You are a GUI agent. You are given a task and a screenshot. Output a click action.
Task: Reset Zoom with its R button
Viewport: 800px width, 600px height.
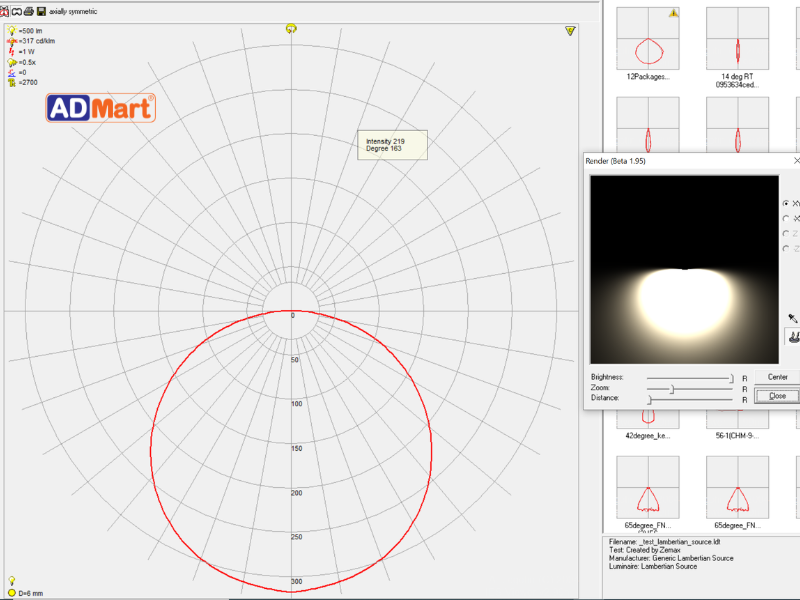744,389
